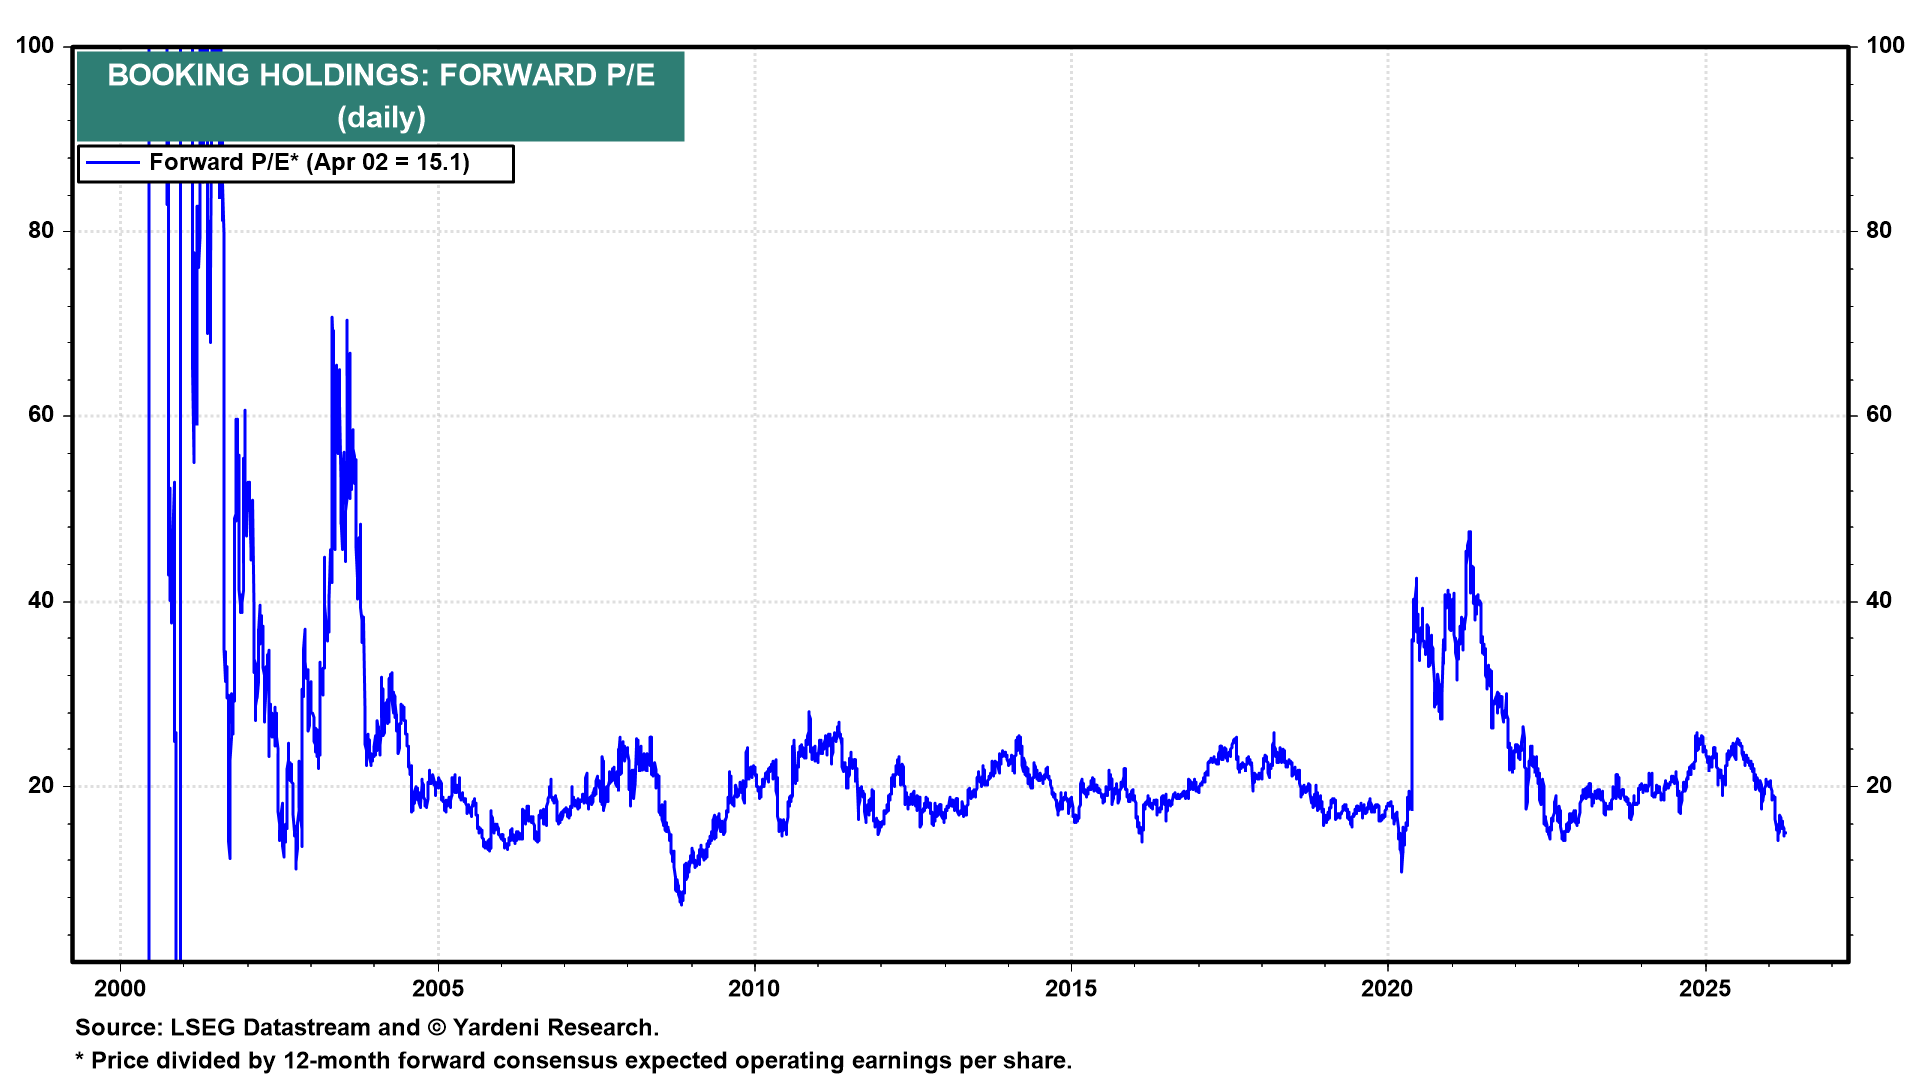Click the chart title BOOKING HOLDINGS: FORWARD P/E

tap(380, 75)
